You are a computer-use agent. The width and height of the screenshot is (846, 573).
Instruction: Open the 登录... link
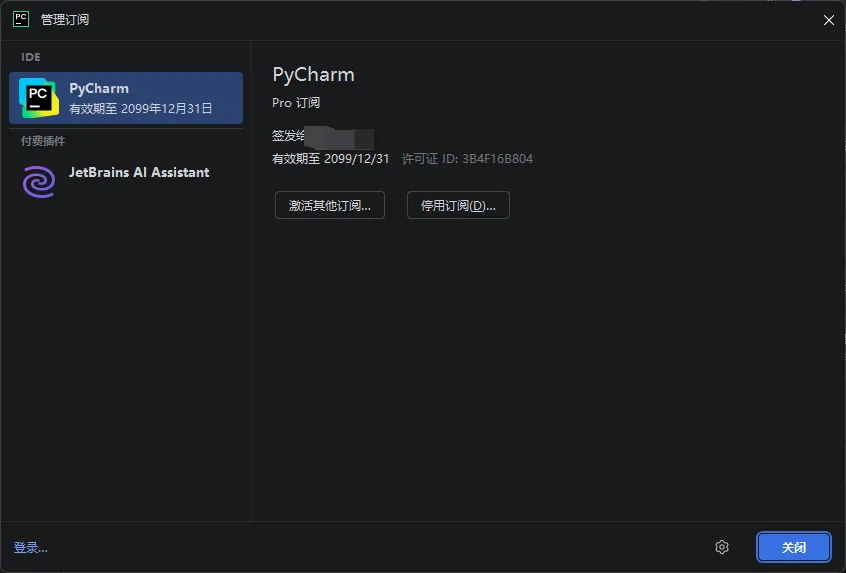pyautogui.click(x=31, y=548)
